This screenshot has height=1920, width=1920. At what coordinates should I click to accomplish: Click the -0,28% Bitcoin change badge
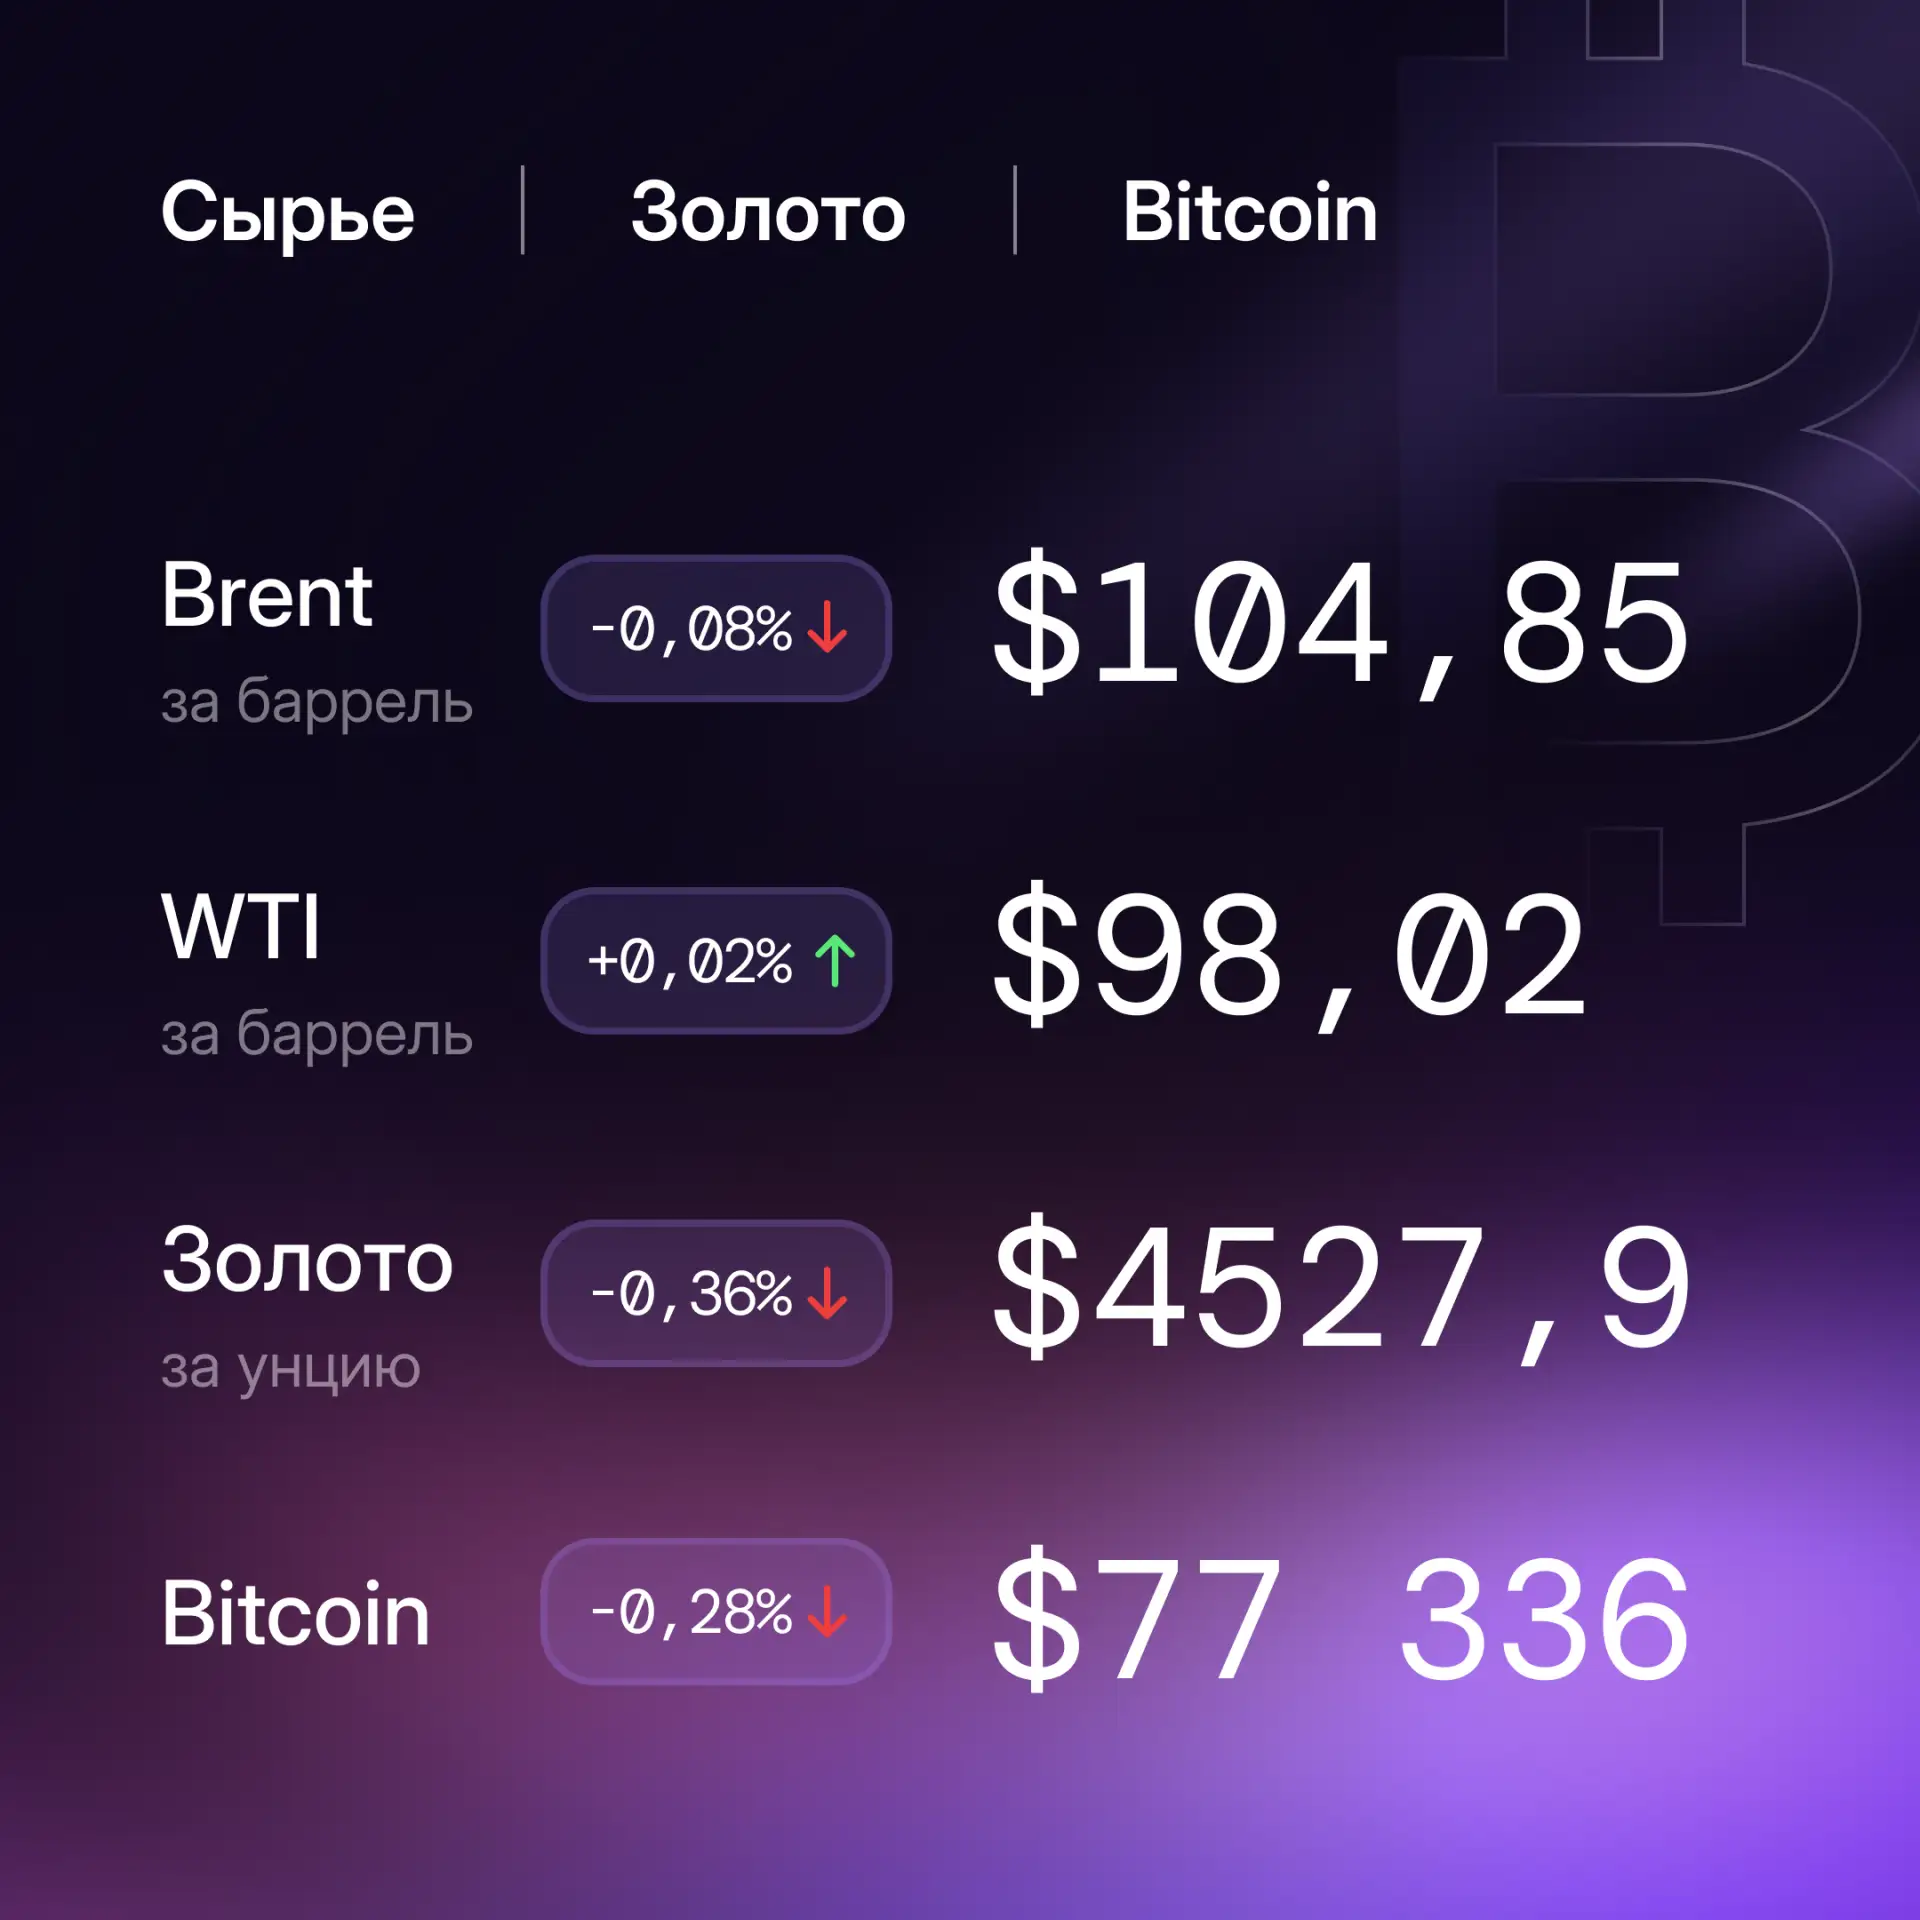[716, 1611]
